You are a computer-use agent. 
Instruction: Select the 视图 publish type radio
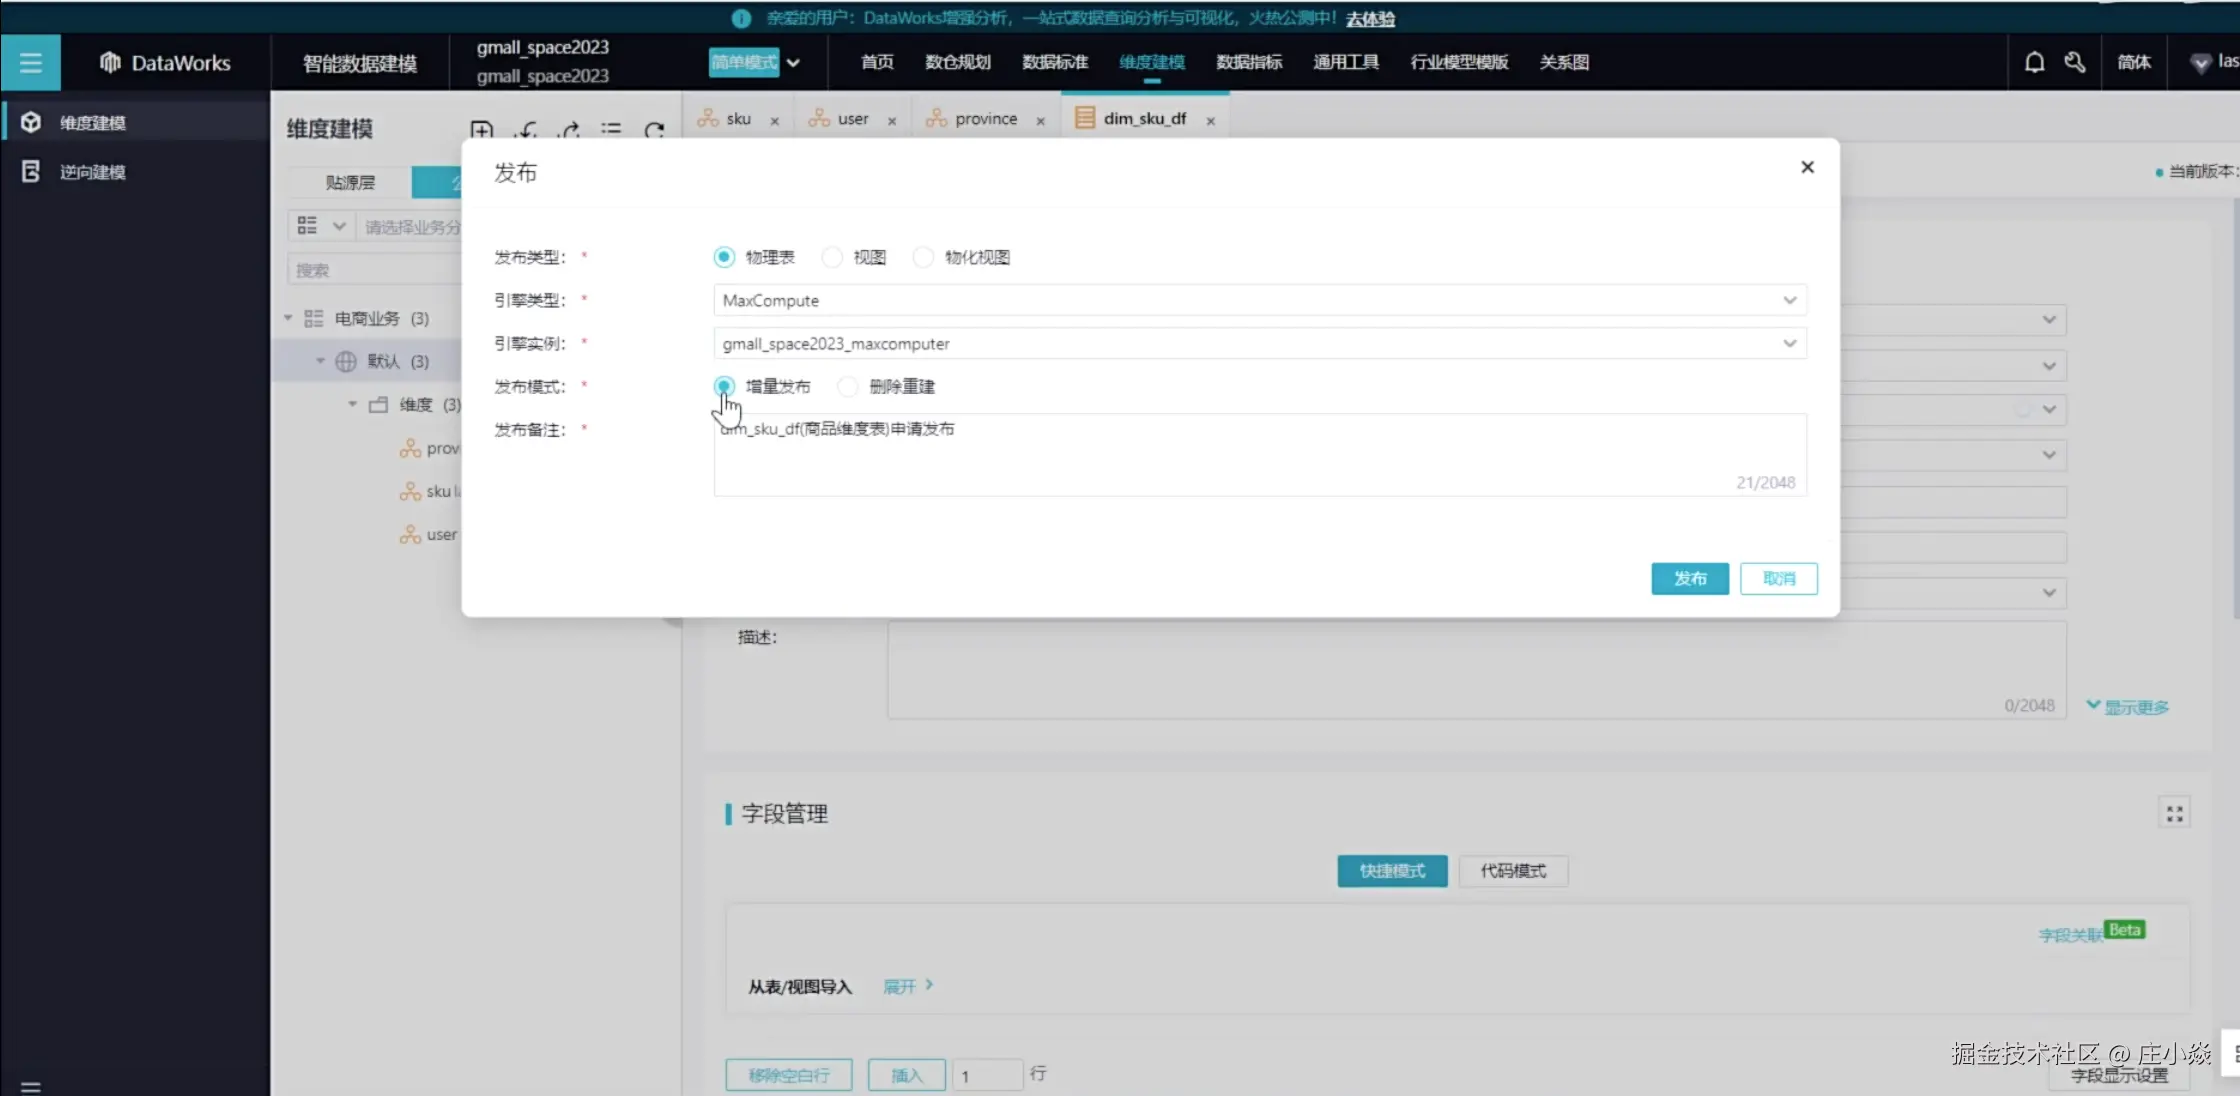[832, 258]
